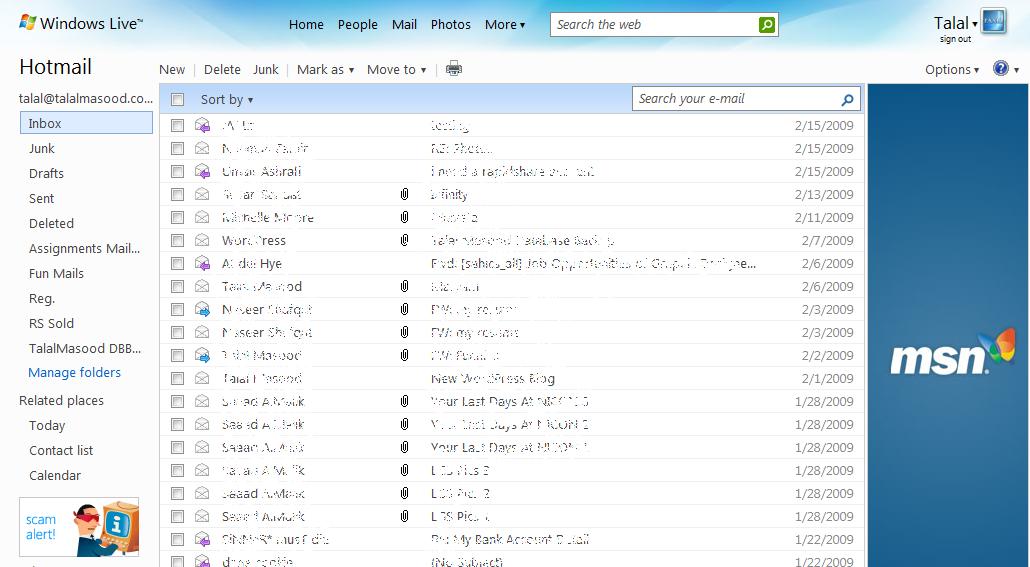
Task: Open the TalalMasood DBB folder
Action: 85,348
